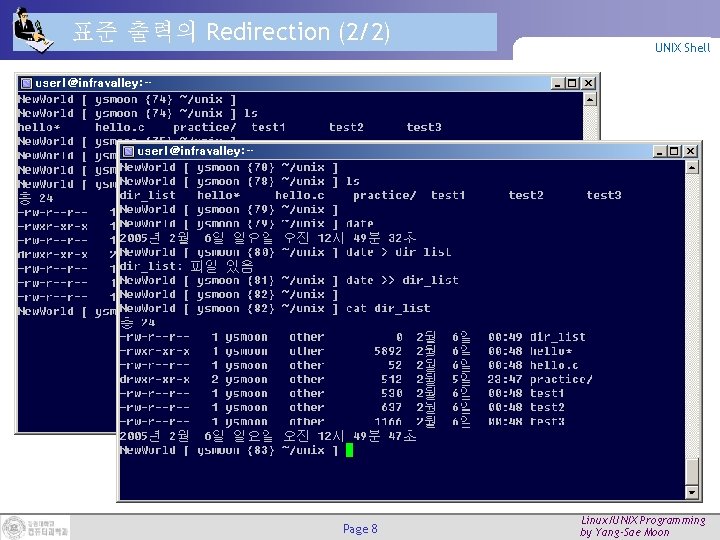Click 'hello.c' in front terminal ls output

click(x=300, y=196)
